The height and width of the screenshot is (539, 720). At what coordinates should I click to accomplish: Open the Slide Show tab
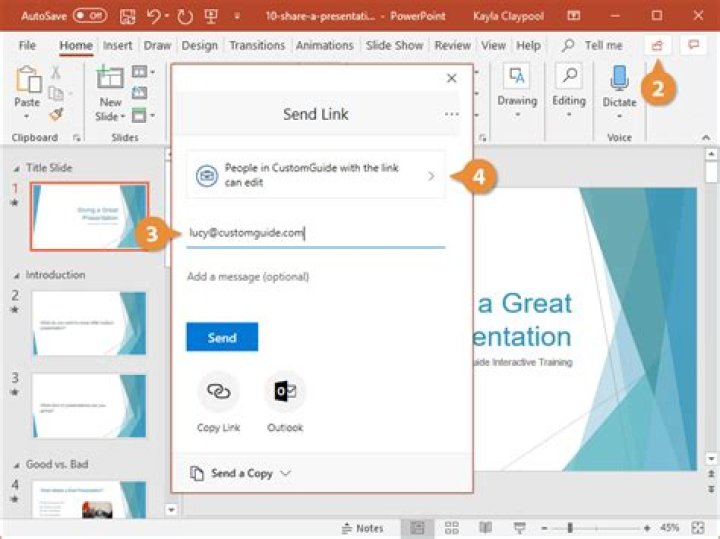pos(394,45)
